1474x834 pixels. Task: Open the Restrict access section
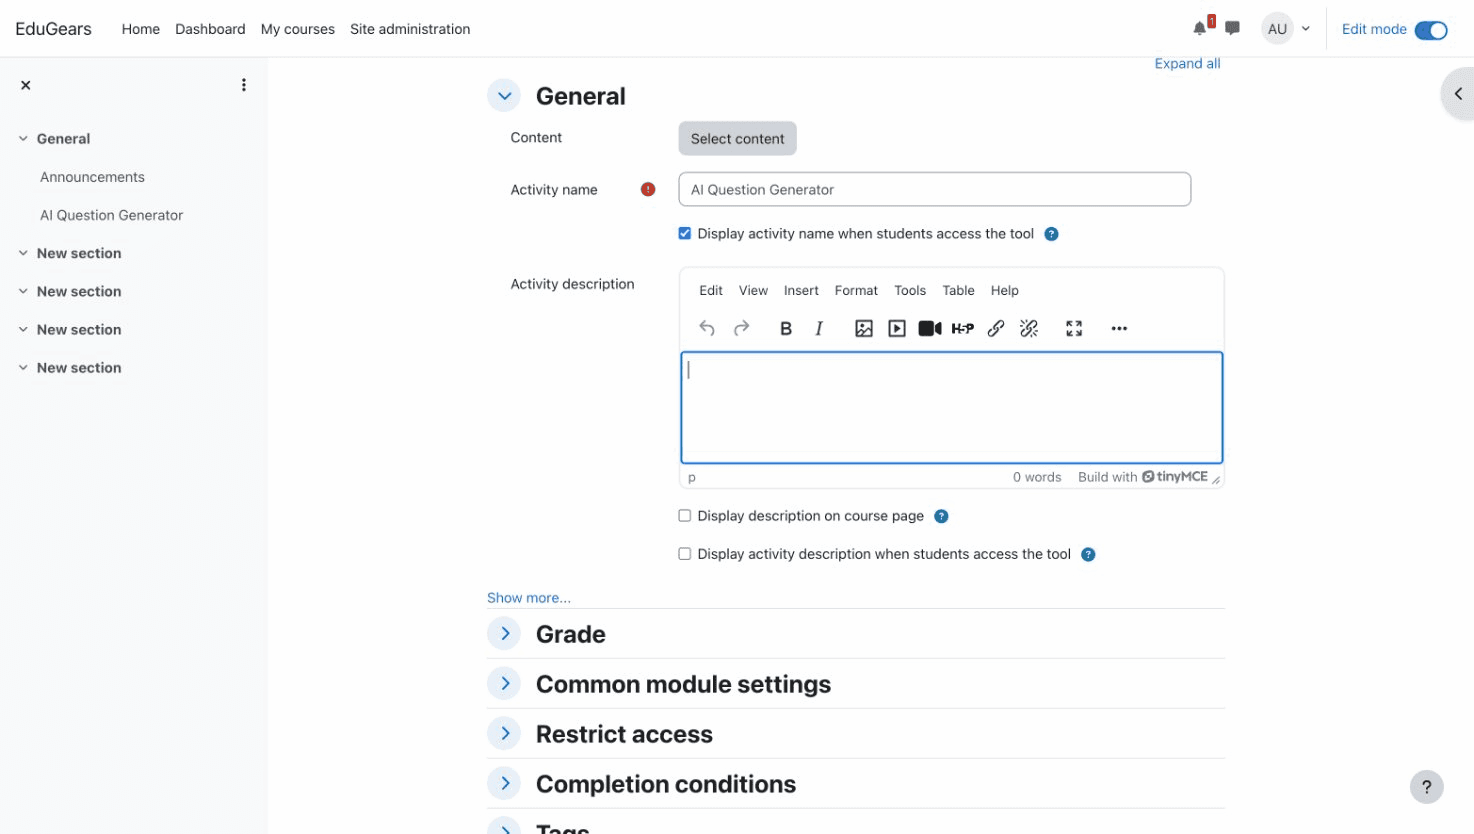(504, 733)
